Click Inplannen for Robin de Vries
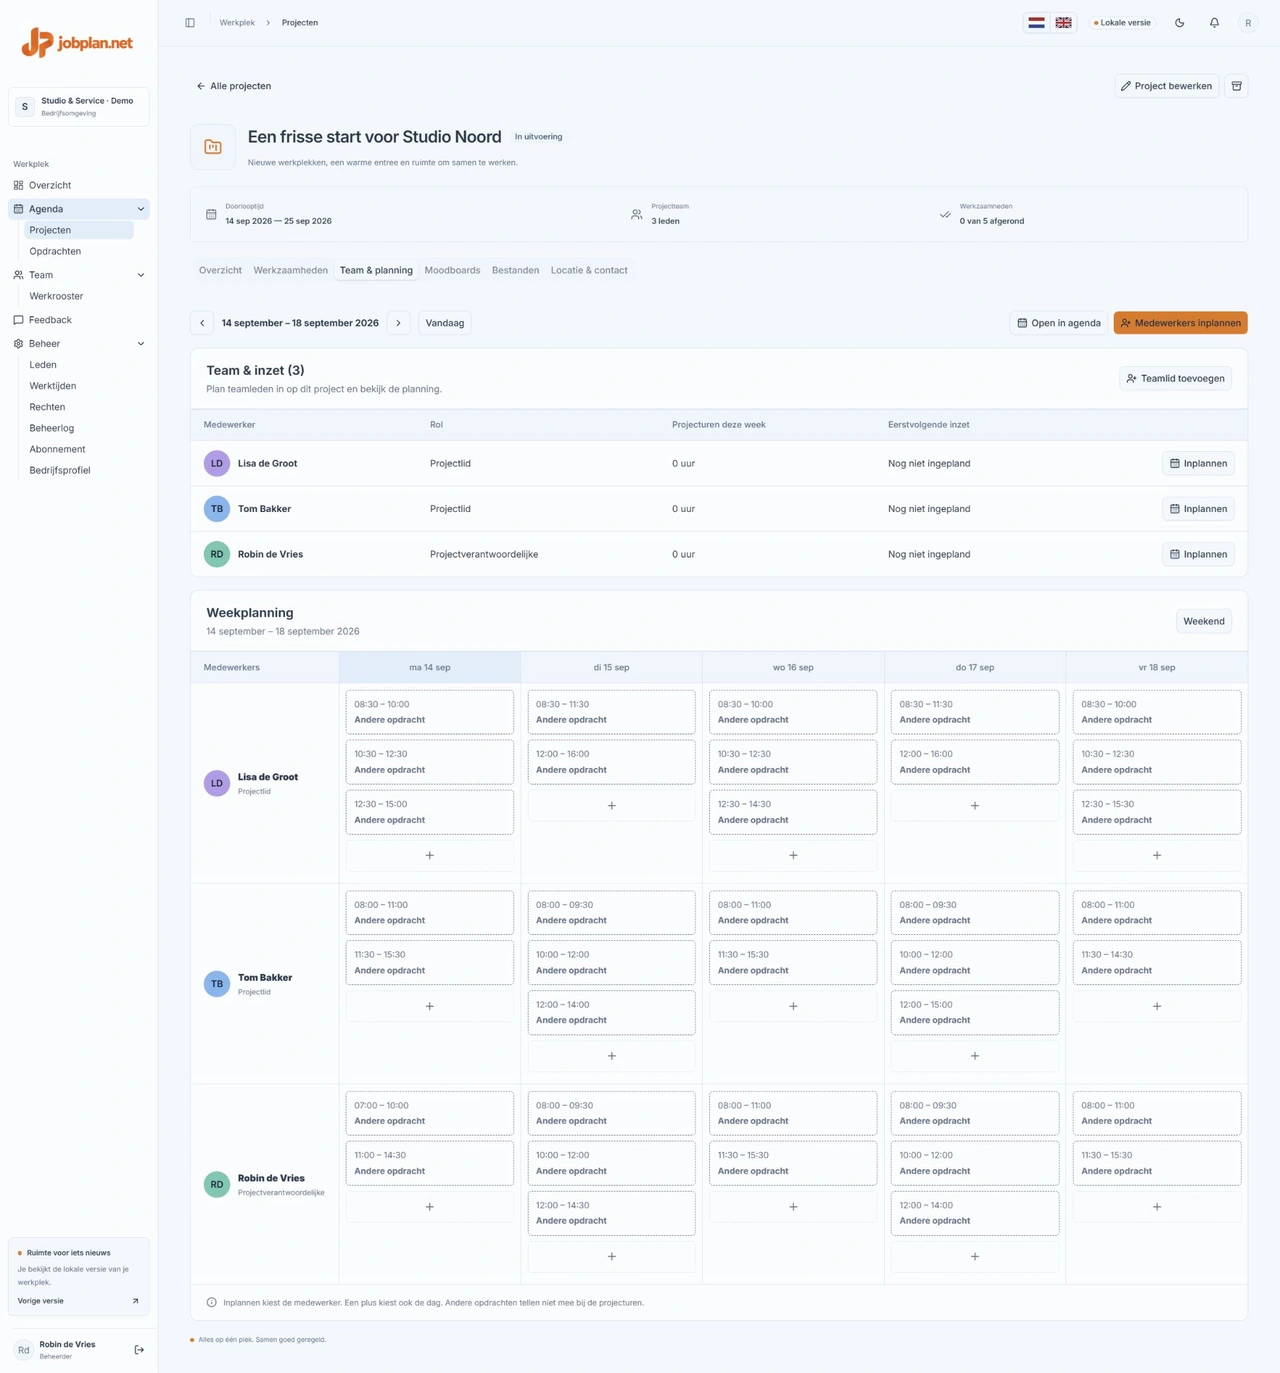The image size is (1280, 1373). coord(1198,554)
